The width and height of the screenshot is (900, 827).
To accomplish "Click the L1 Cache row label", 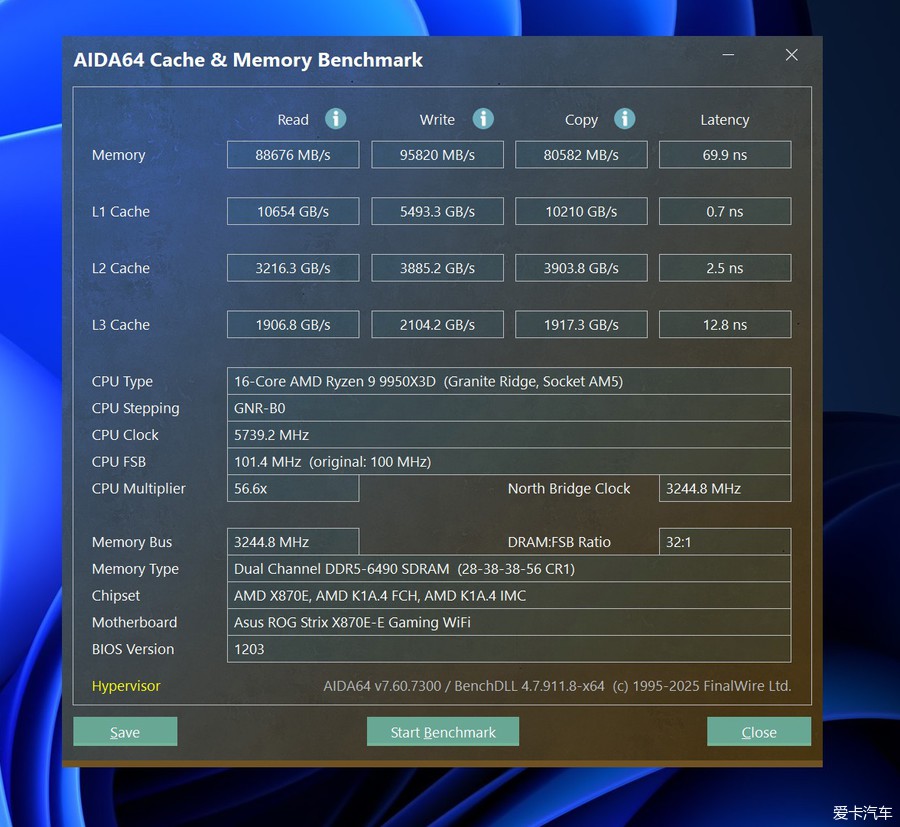I will coord(121,211).
